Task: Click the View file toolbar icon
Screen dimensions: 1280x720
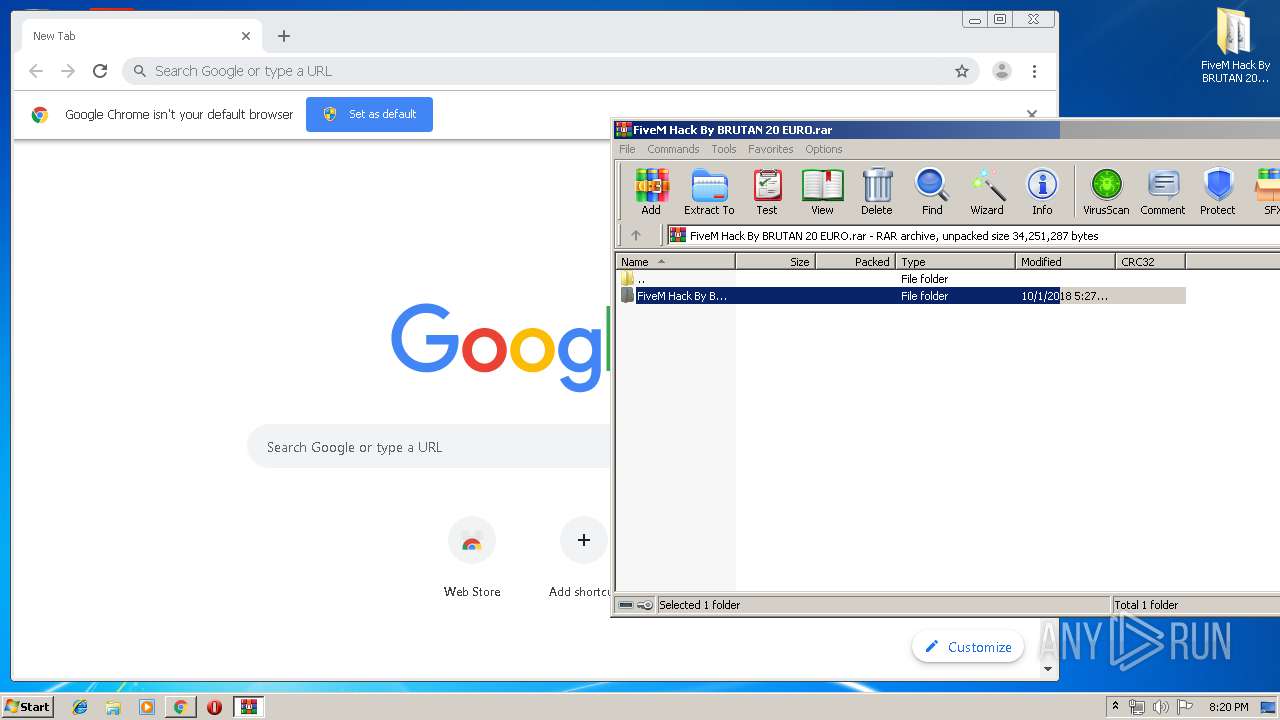Action: click(x=822, y=191)
